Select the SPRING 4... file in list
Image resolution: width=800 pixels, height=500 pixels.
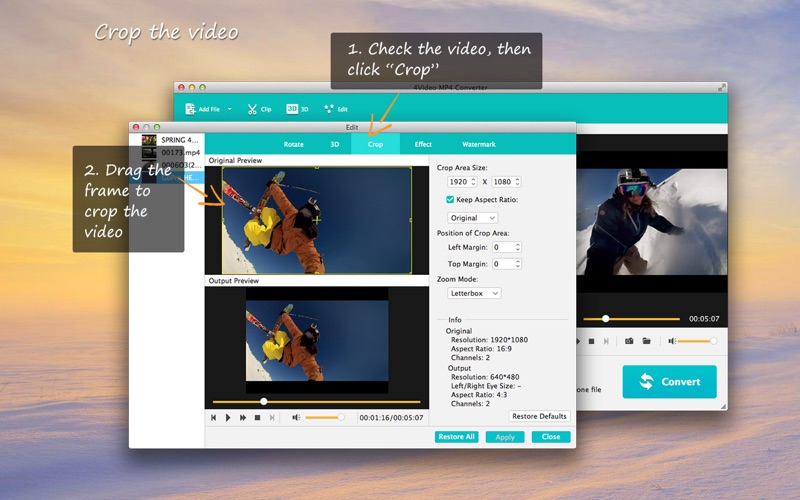pyautogui.click(x=180, y=140)
